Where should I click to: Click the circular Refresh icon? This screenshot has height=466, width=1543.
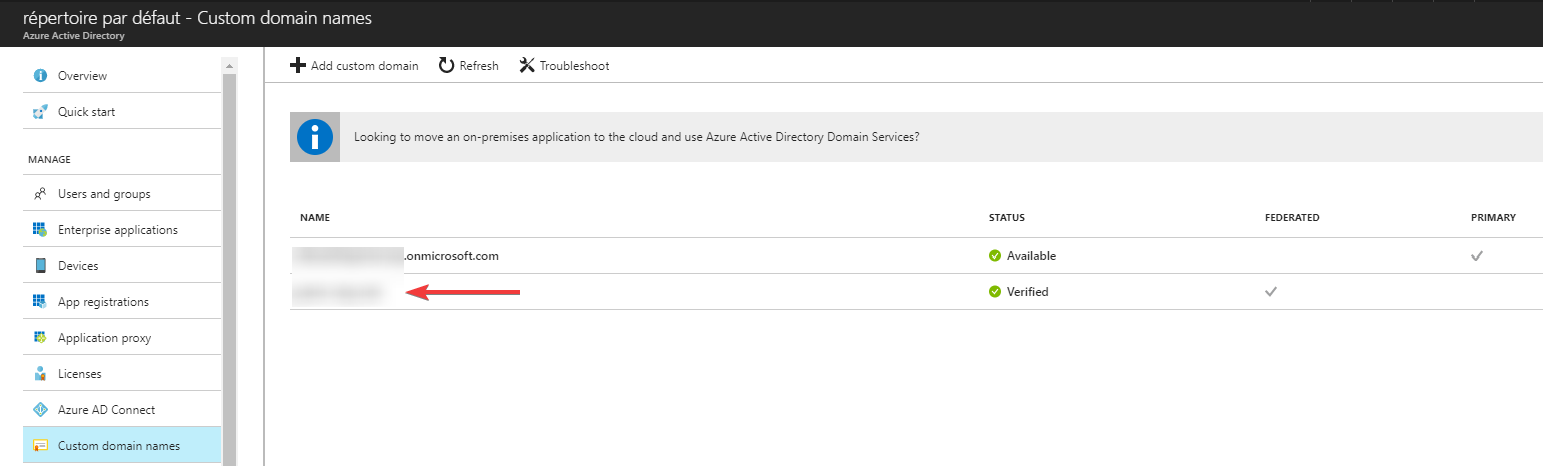coord(447,66)
